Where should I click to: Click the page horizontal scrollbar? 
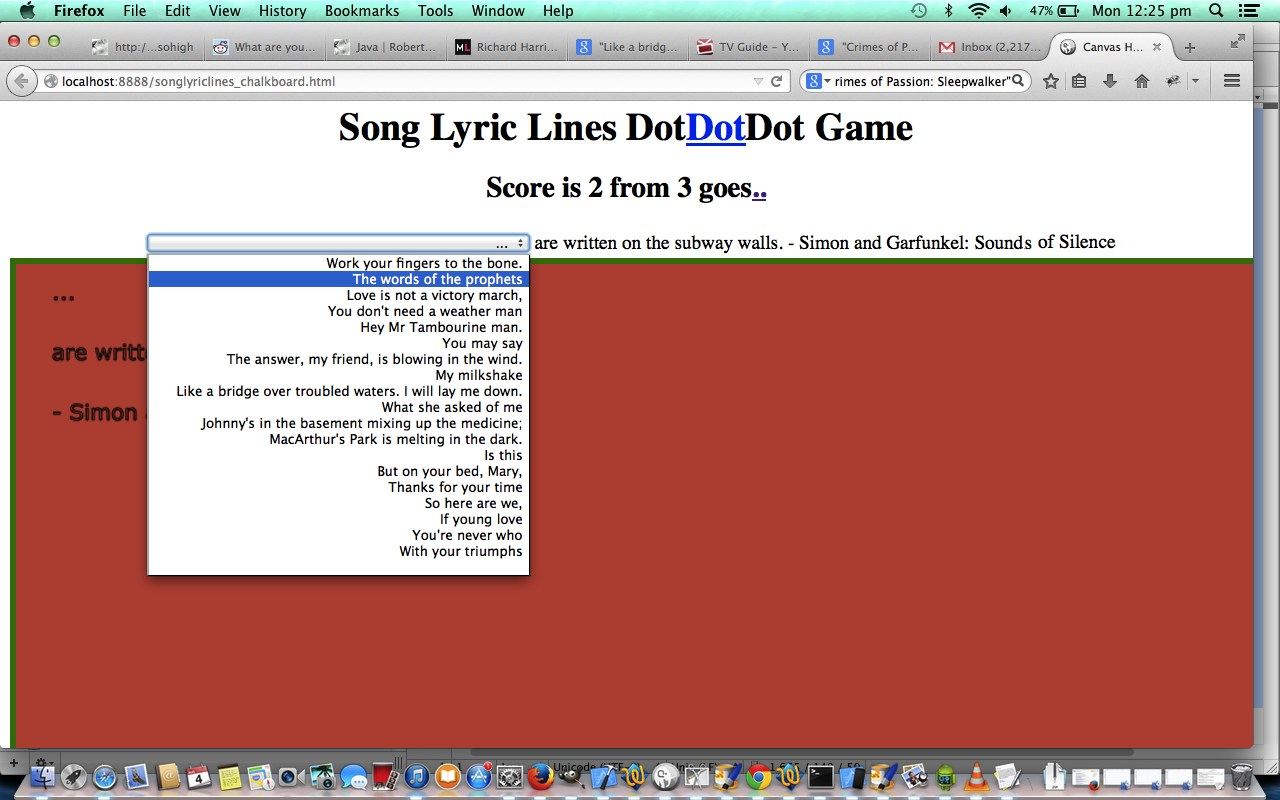800,752
